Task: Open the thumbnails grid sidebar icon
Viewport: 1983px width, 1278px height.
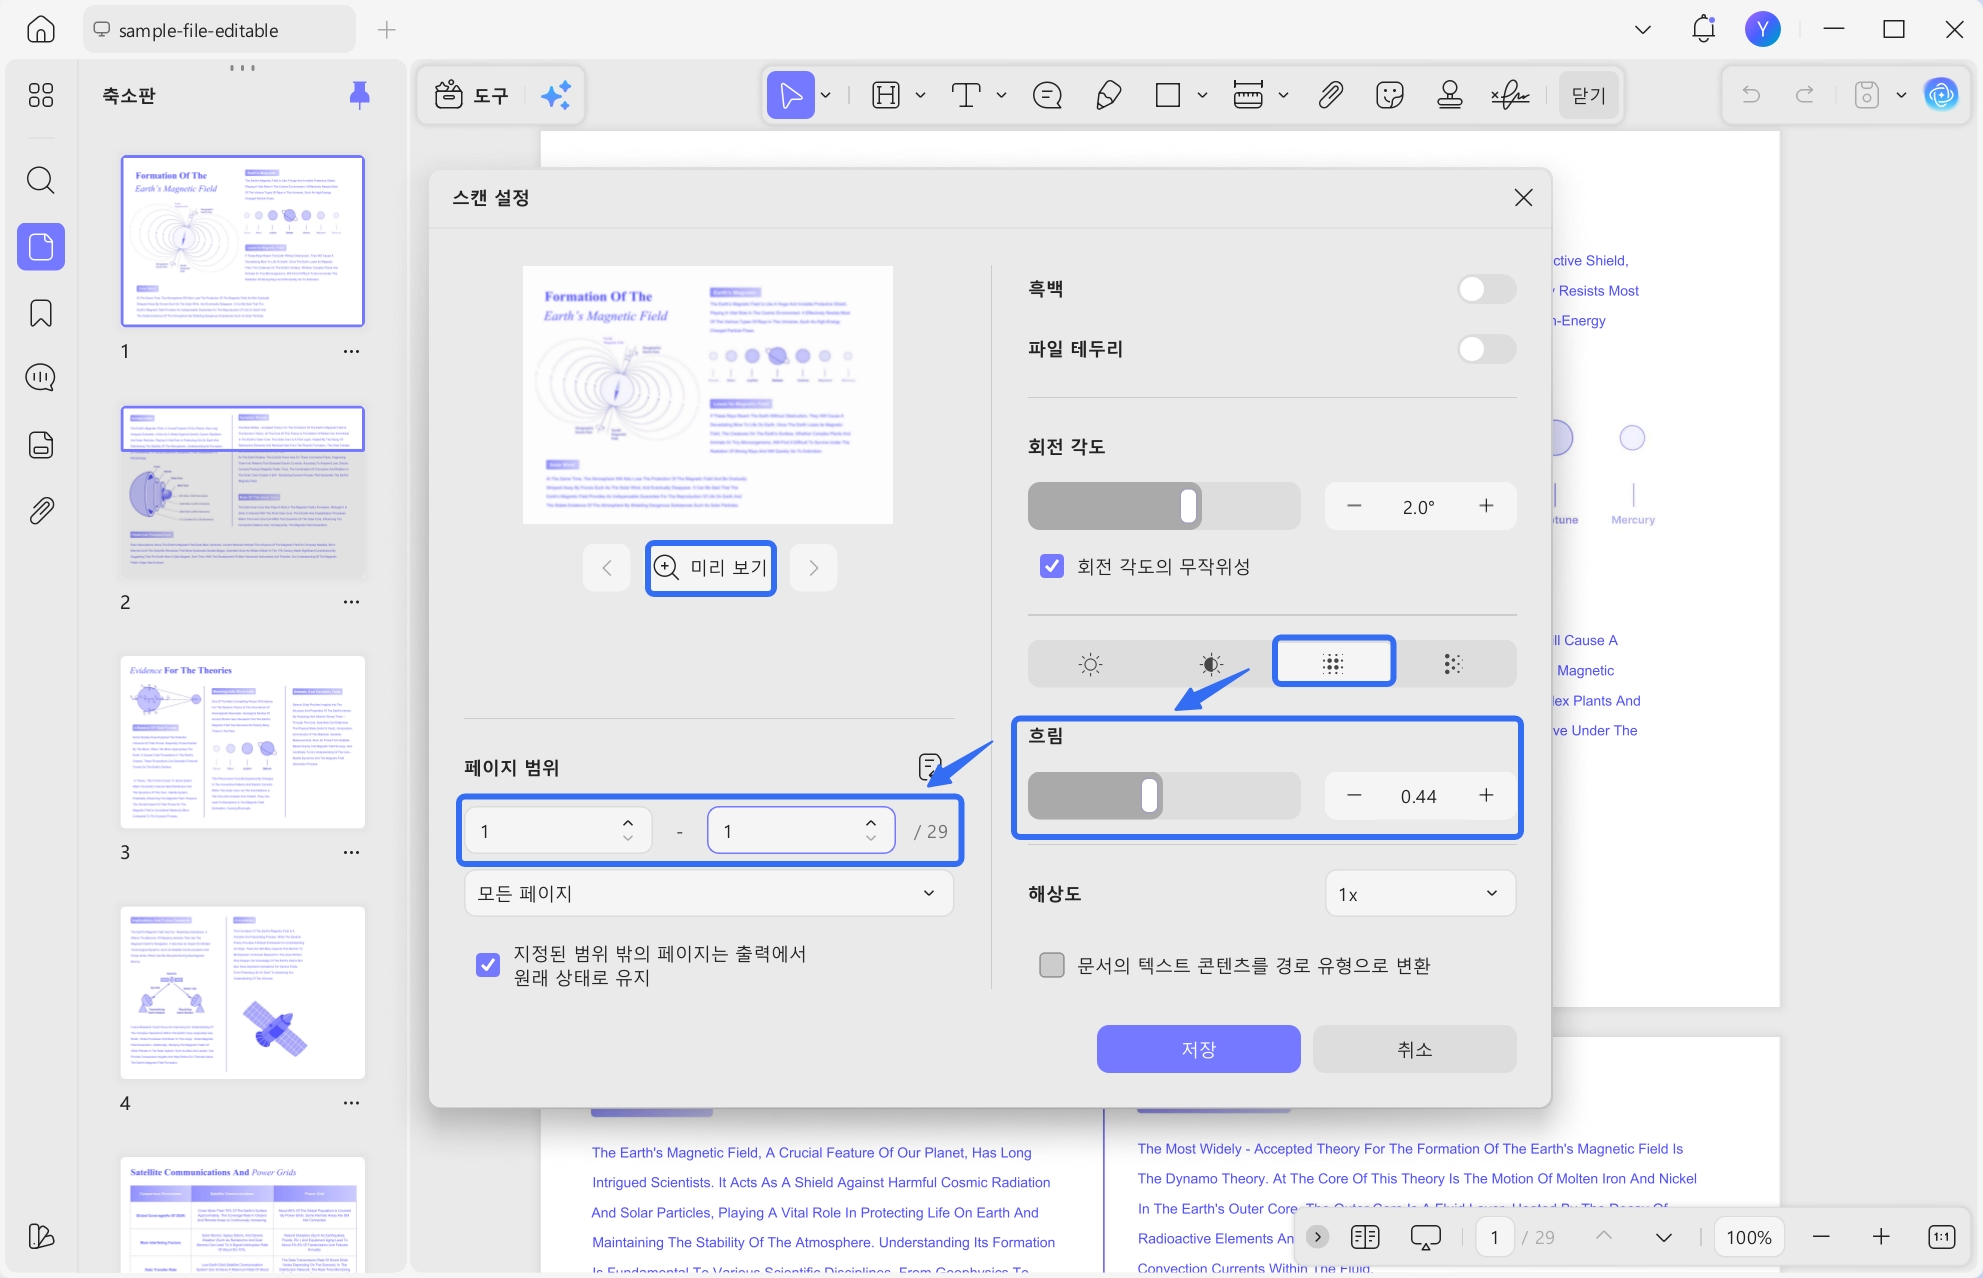Action: point(41,95)
